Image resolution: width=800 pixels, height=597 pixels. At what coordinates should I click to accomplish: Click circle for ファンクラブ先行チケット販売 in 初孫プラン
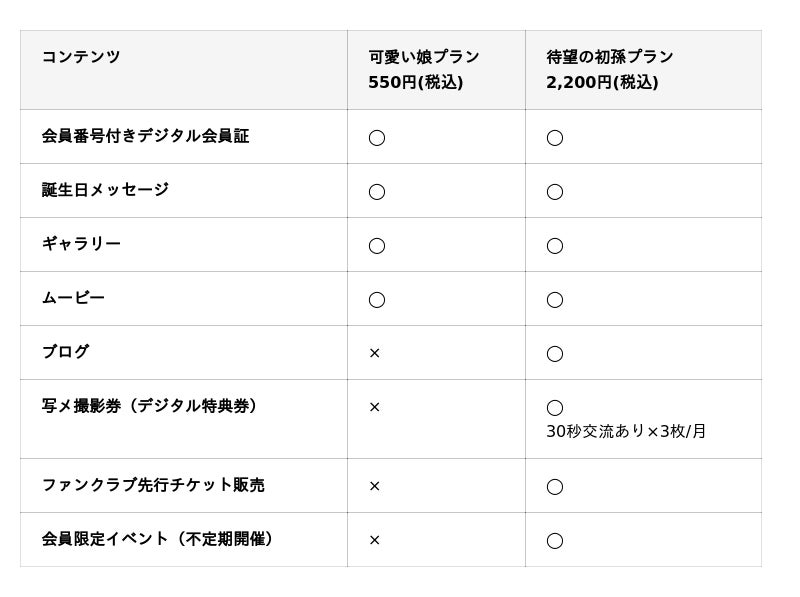555,487
